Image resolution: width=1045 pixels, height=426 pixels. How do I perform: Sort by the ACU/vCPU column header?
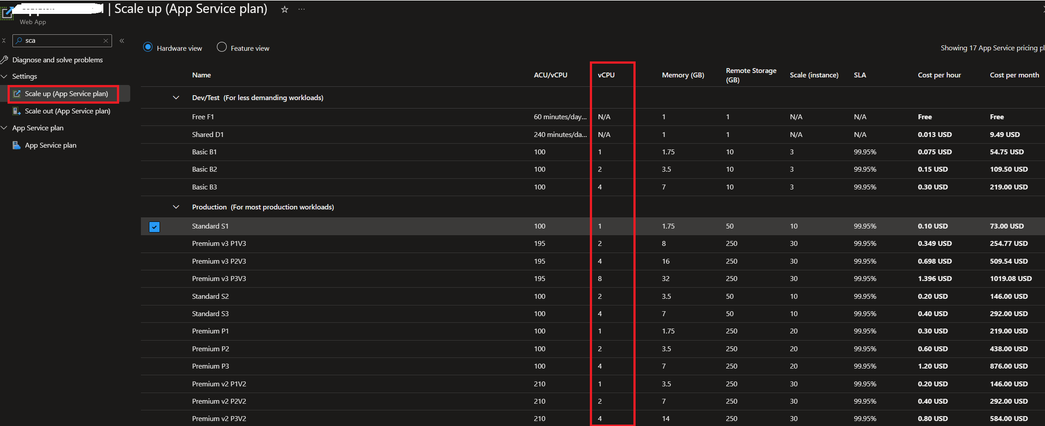tap(550, 75)
